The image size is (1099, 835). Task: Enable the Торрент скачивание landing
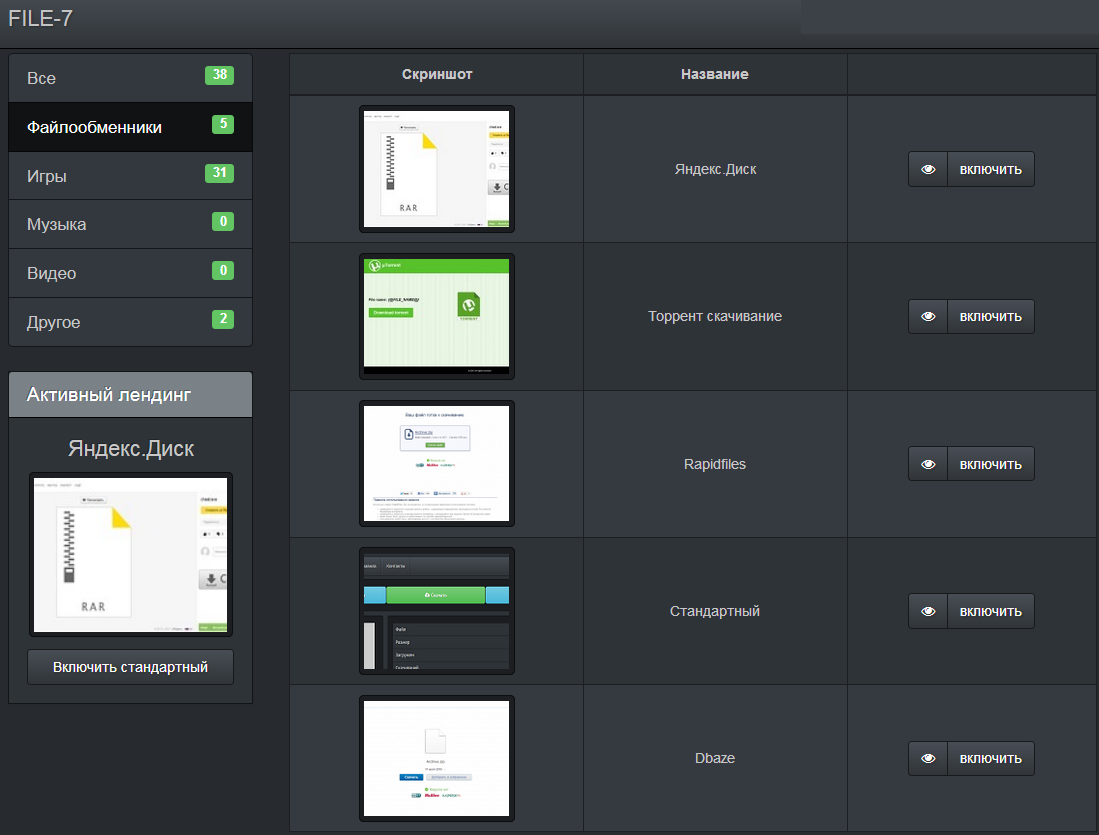[990, 316]
